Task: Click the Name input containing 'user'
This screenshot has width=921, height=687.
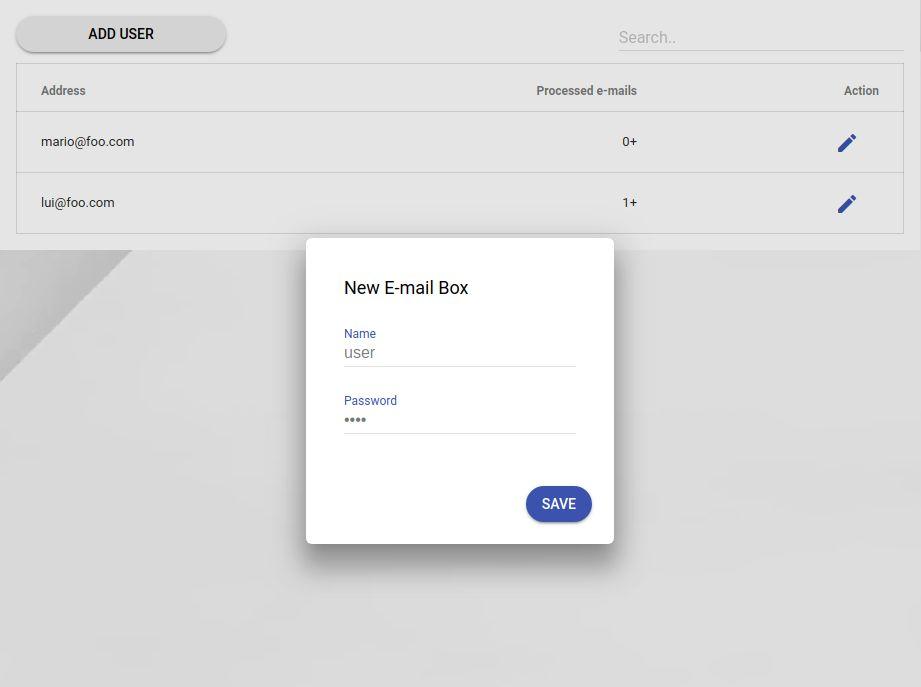Action: click(x=459, y=353)
